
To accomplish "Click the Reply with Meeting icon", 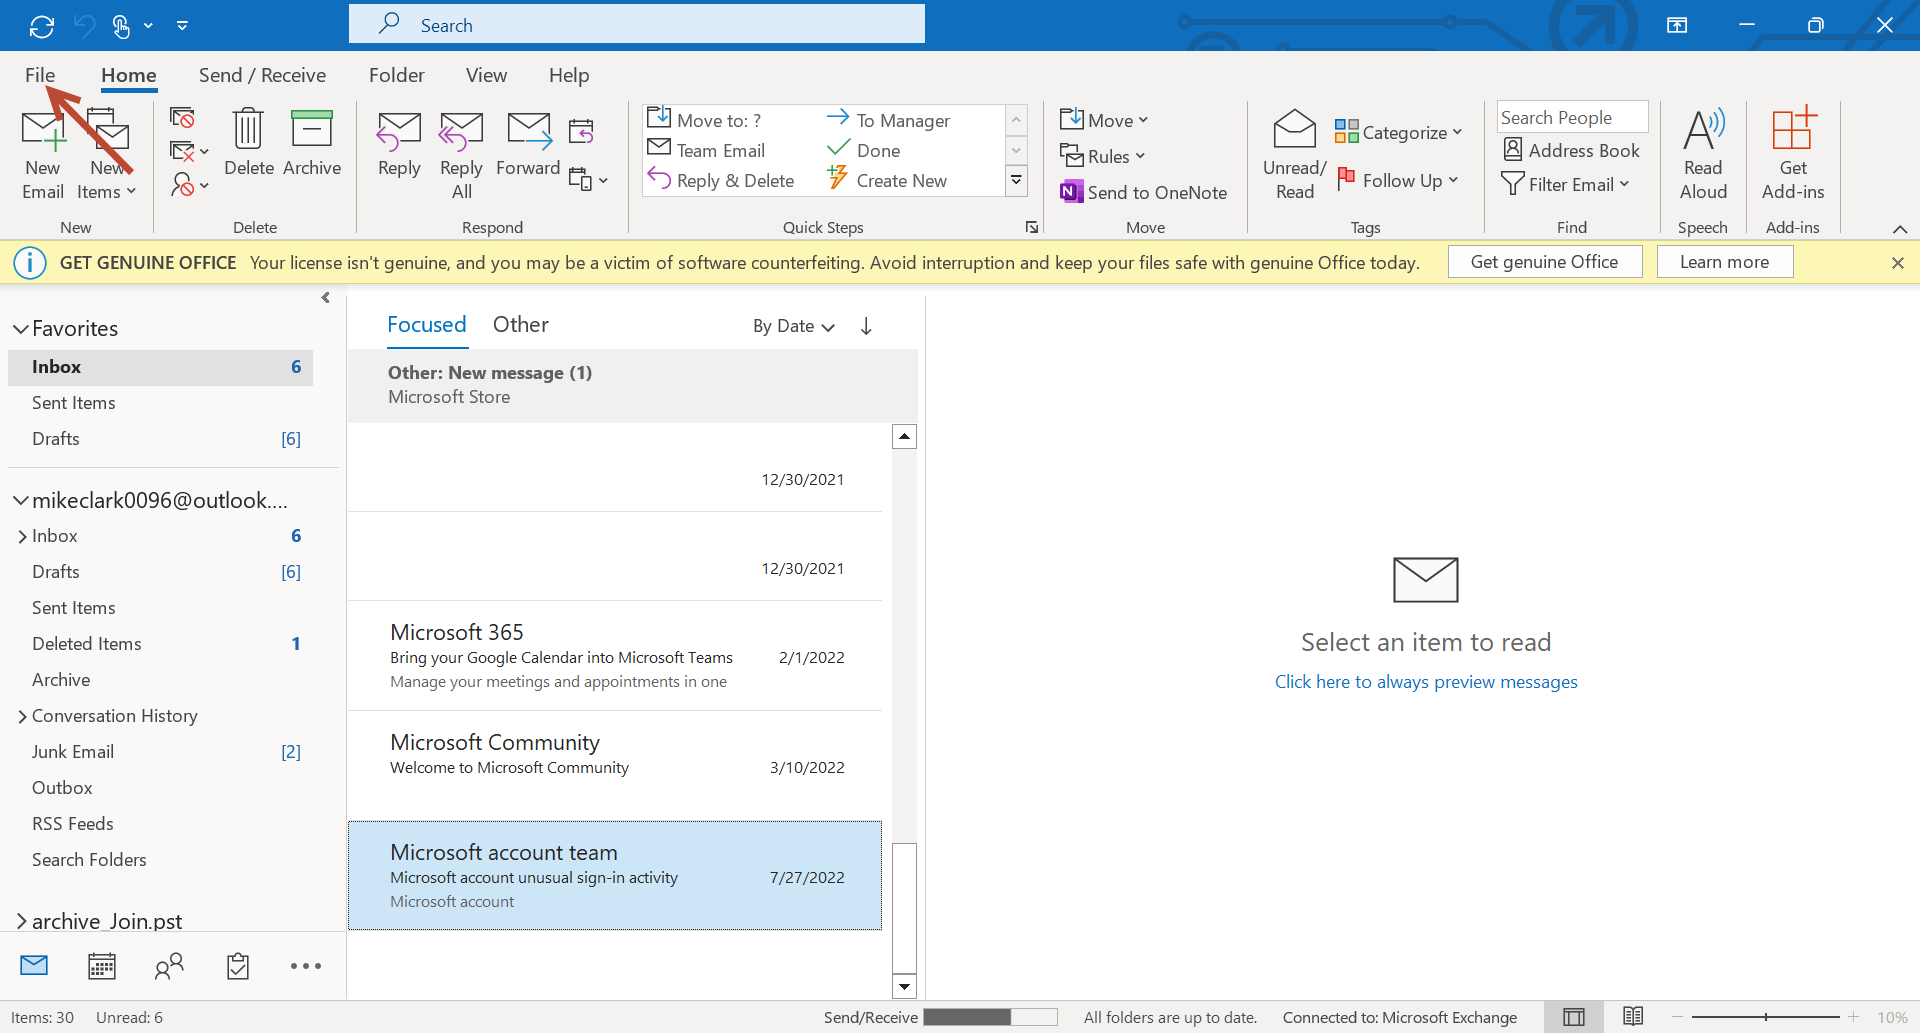I will (x=581, y=130).
